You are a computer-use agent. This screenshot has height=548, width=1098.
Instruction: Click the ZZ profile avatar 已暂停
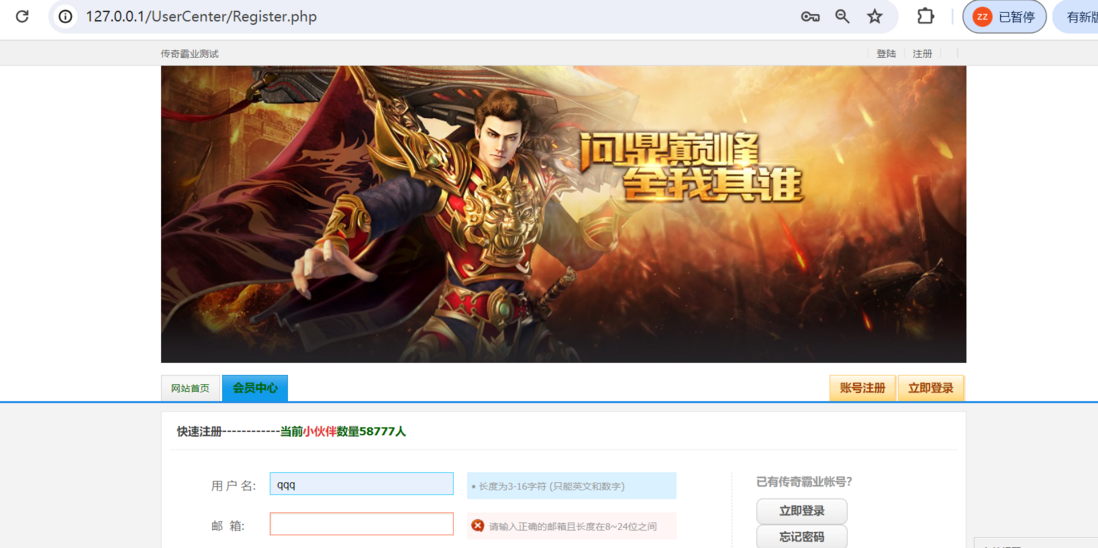coord(1004,17)
